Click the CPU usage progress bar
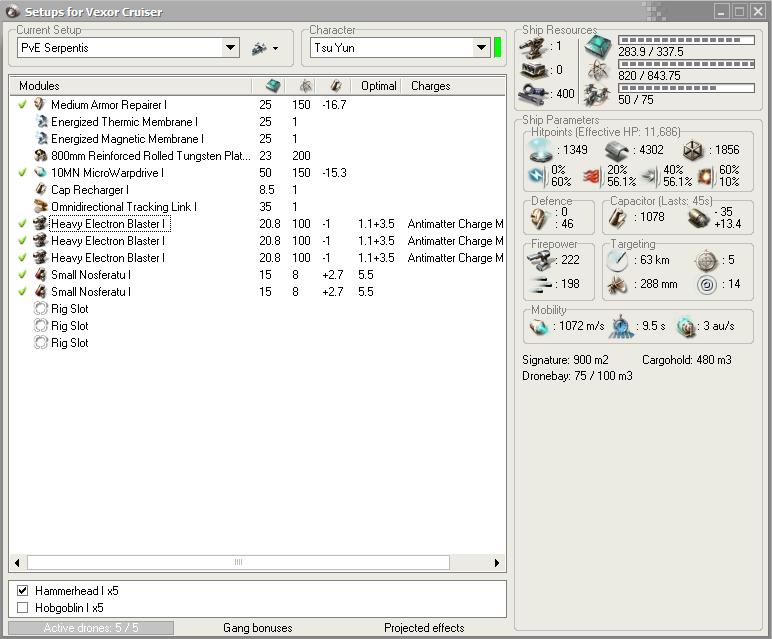The width and height of the screenshot is (772, 639). (x=686, y=40)
